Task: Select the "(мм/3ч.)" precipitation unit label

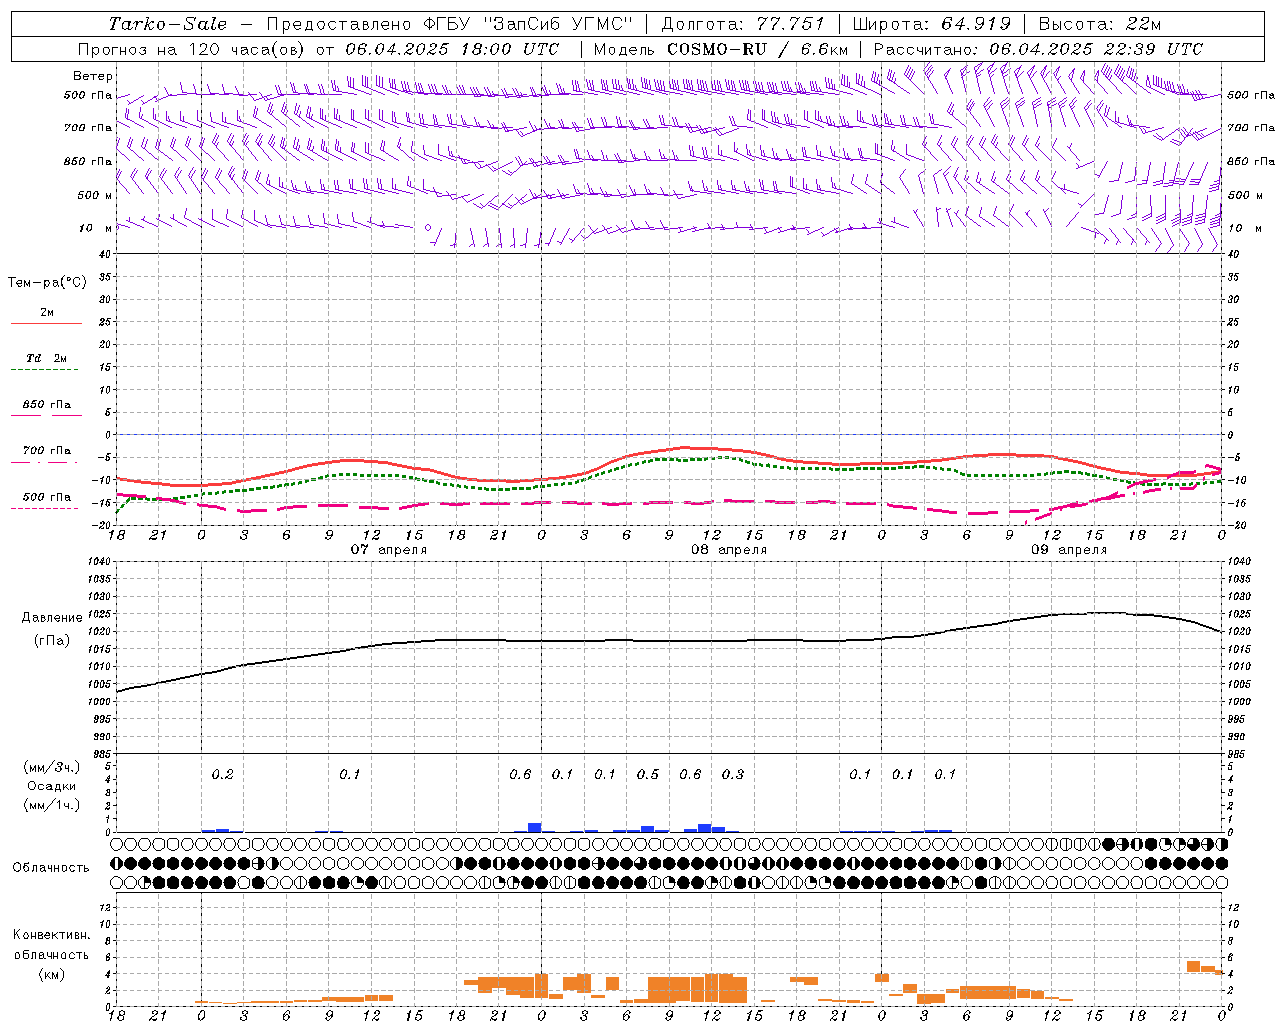Action: click(x=52, y=767)
